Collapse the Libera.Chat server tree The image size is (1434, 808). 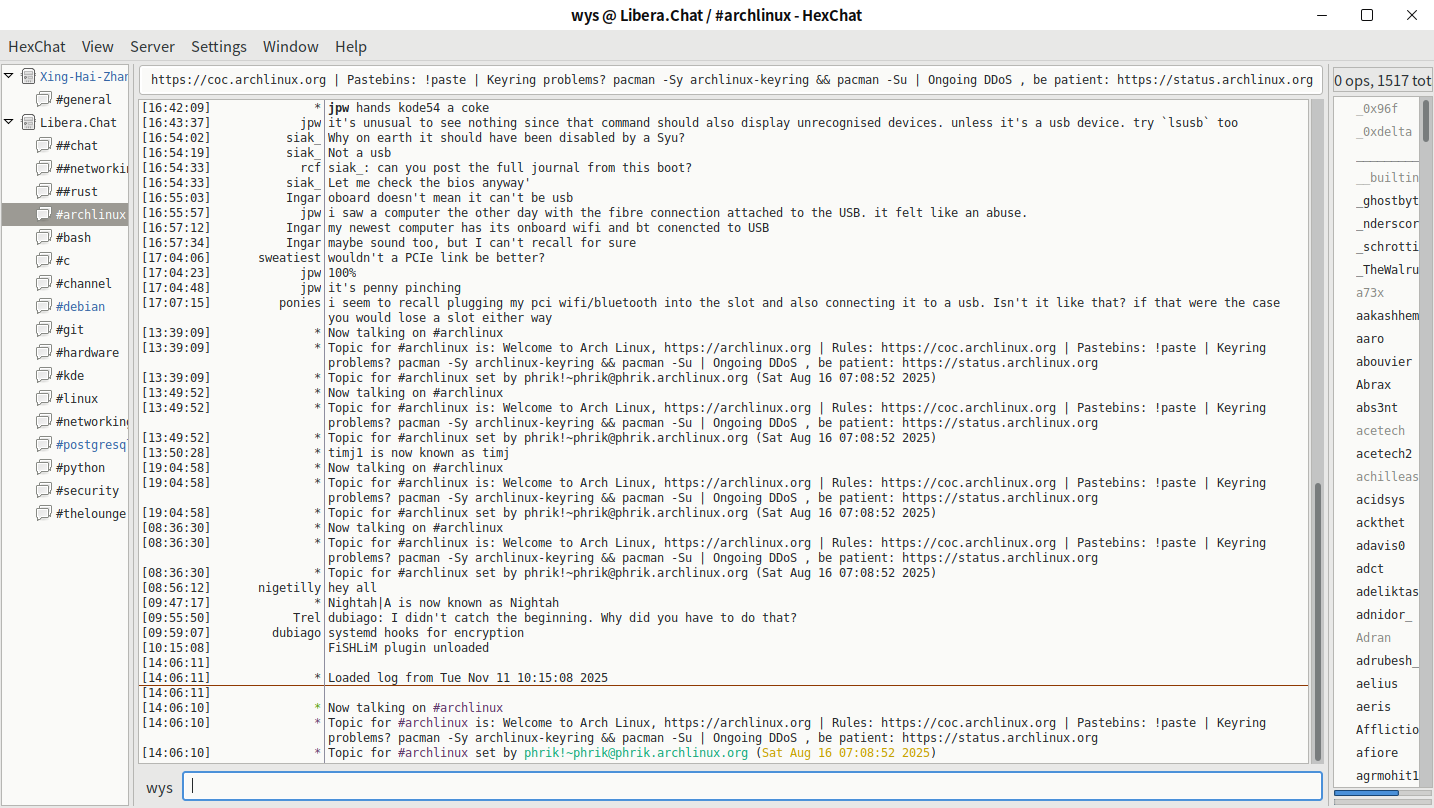(x=10, y=123)
